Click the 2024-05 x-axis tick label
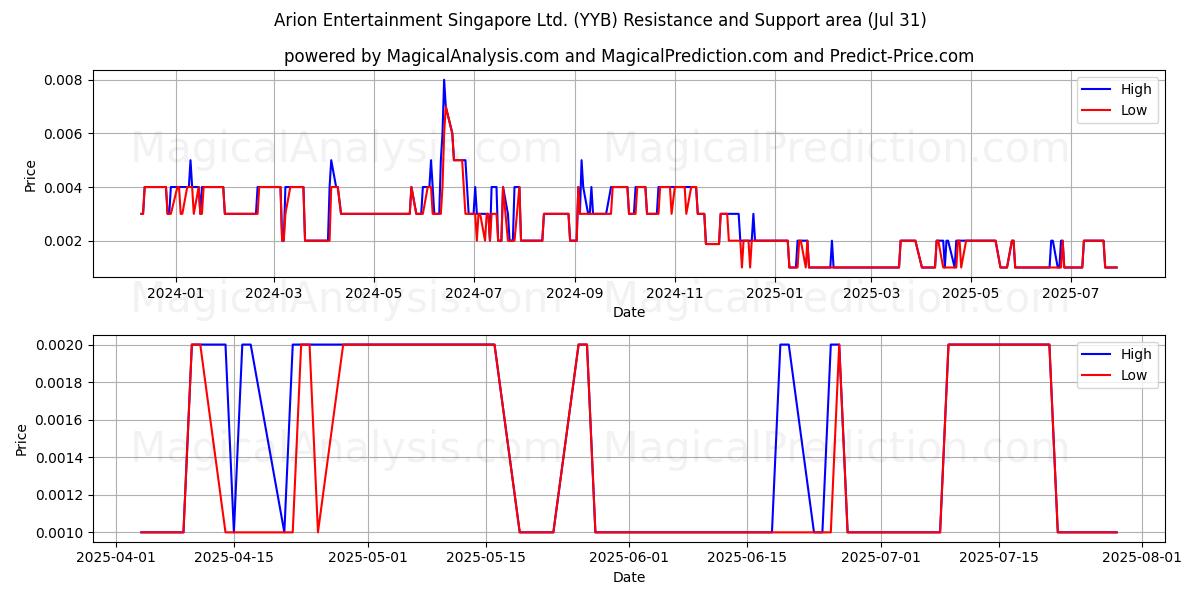This screenshot has height=600, width=1200. pyautogui.click(x=374, y=293)
